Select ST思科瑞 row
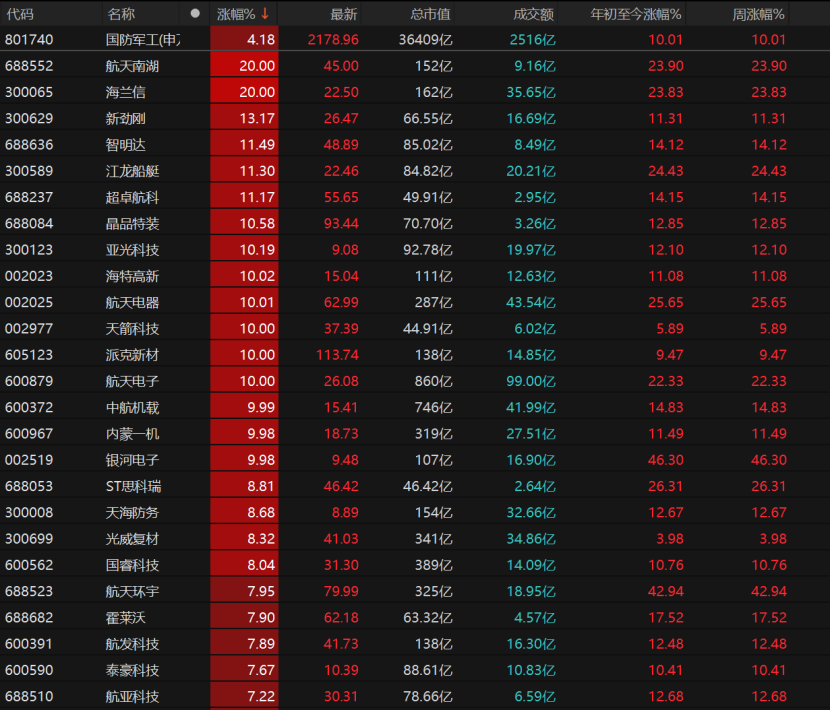830x711 pixels. click(x=415, y=486)
